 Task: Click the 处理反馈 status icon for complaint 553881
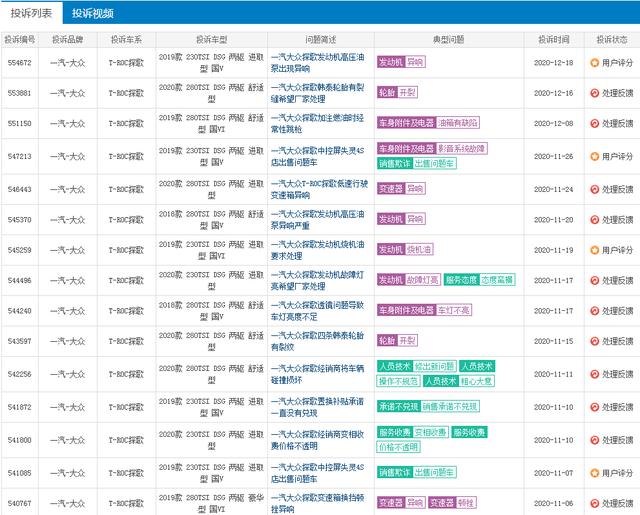click(595, 93)
